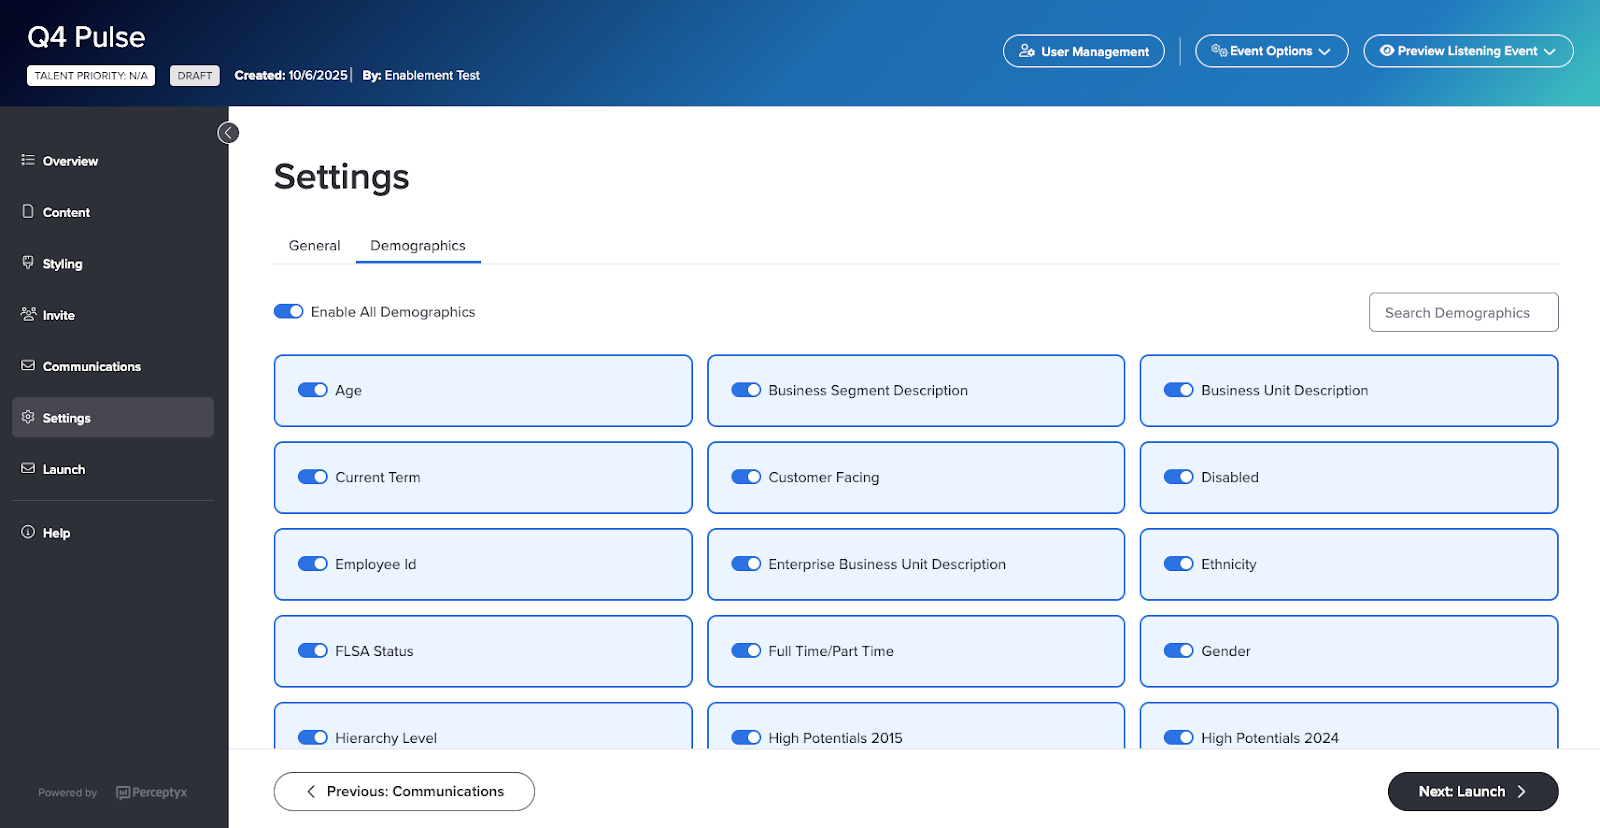Disable Full Time/Part Time demographic
Viewport: 1600px width, 828px height.
tap(746, 651)
